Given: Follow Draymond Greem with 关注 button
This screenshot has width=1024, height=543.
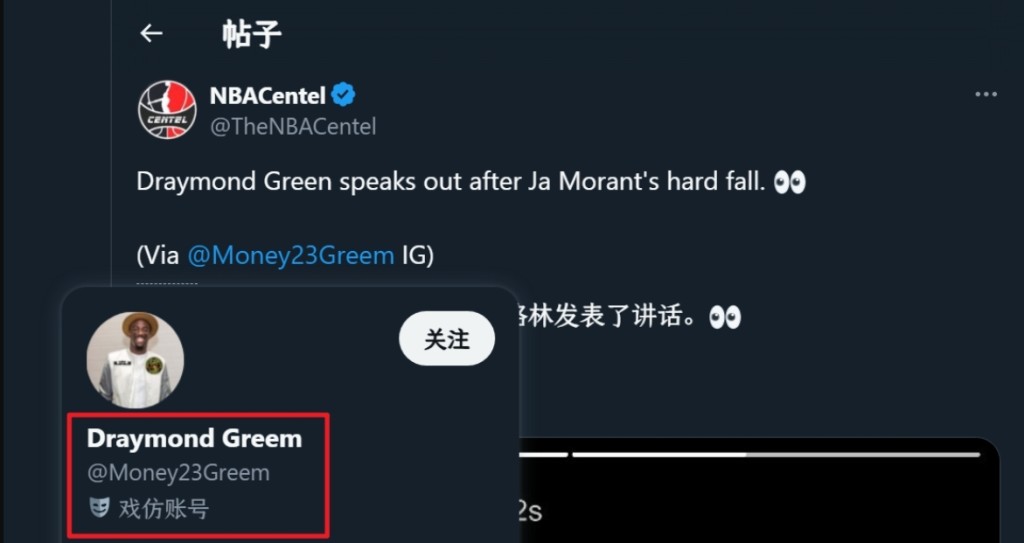Looking at the screenshot, I should pyautogui.click(x=447, y=338).
